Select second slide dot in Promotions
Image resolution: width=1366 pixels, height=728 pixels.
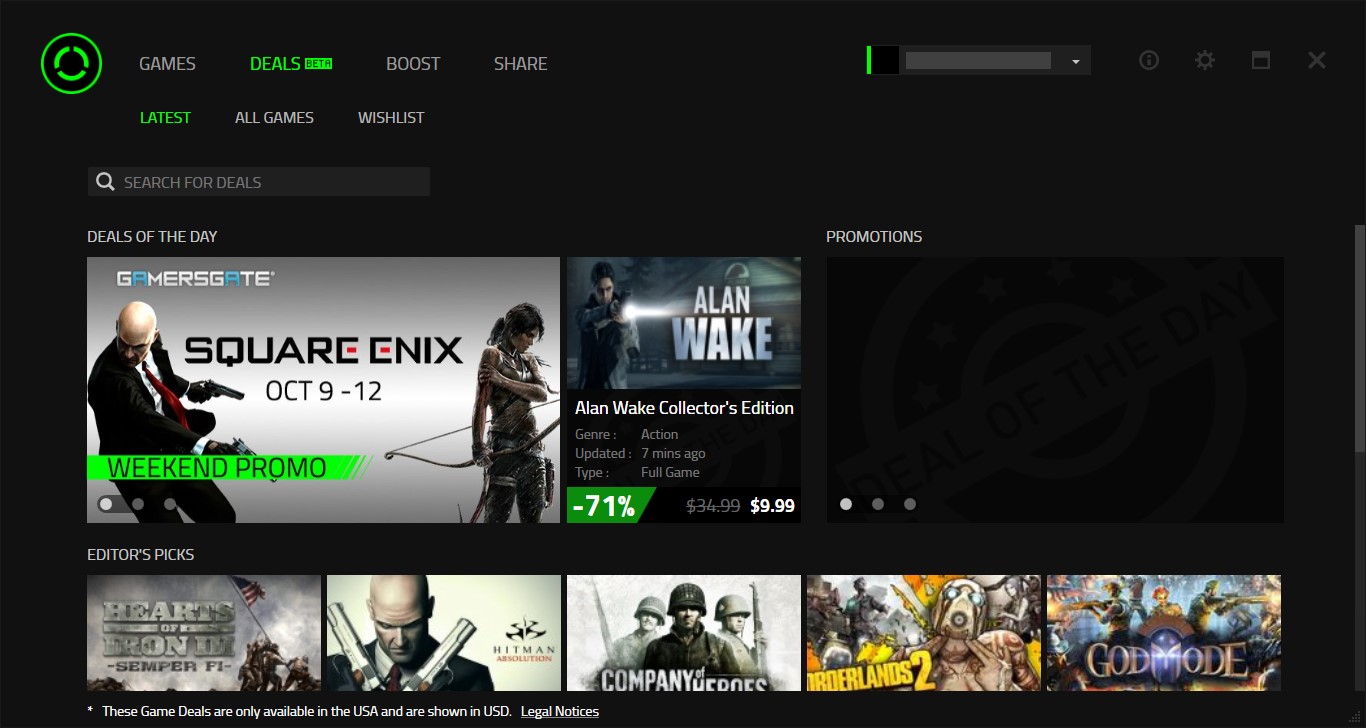(878, 504)
